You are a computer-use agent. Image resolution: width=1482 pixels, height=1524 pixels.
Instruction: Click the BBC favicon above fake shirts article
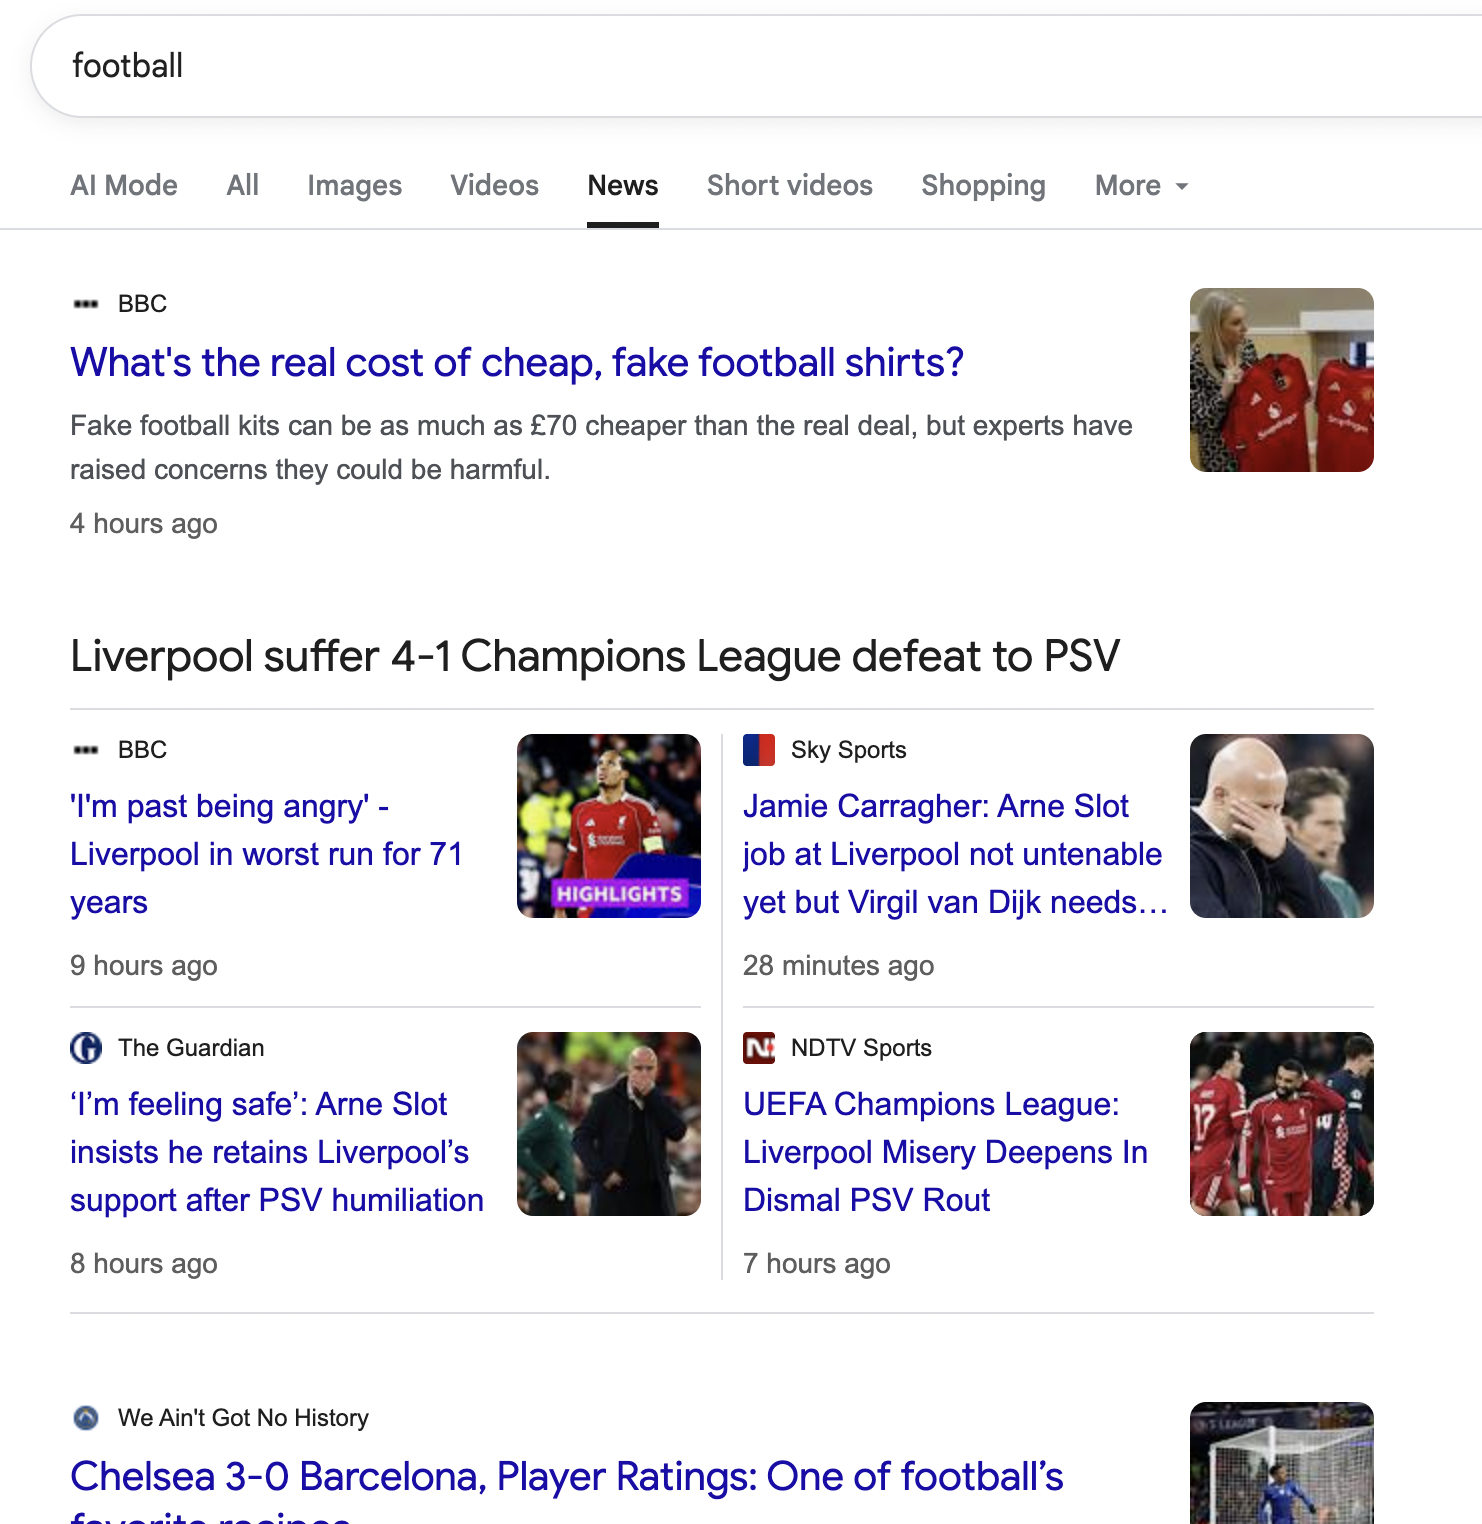86,304
